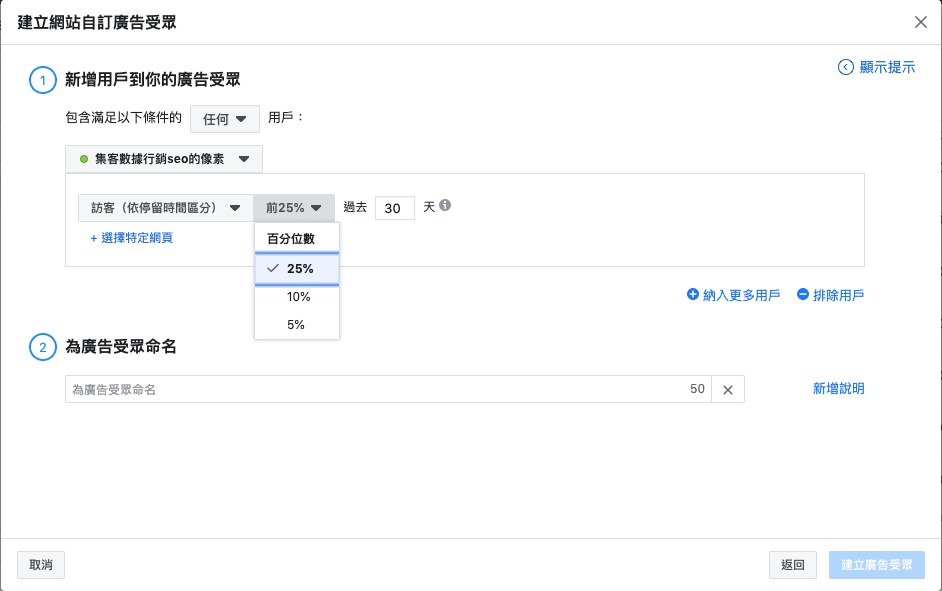This screenshot has height=591, width=942.
Task: Clear the audience name with X button
Action: coord(727,390)
